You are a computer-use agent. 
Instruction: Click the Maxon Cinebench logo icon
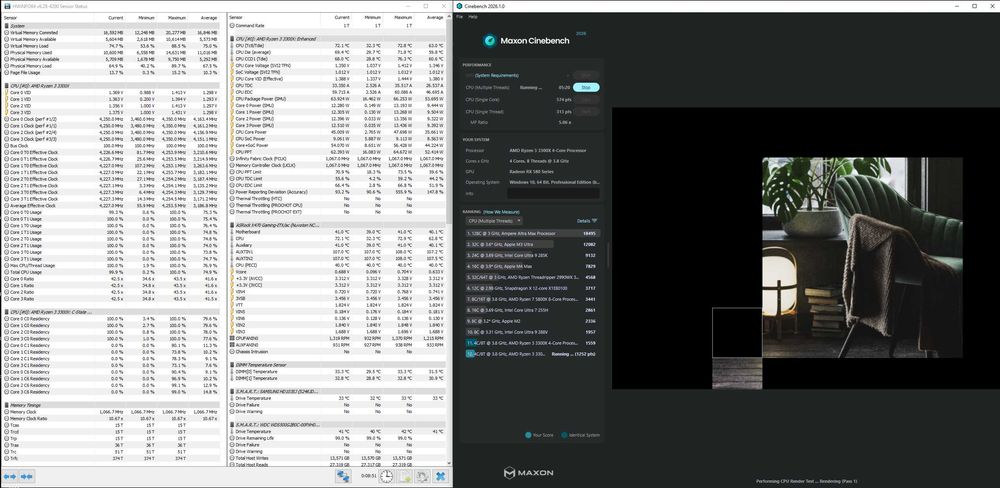(489, 41)
